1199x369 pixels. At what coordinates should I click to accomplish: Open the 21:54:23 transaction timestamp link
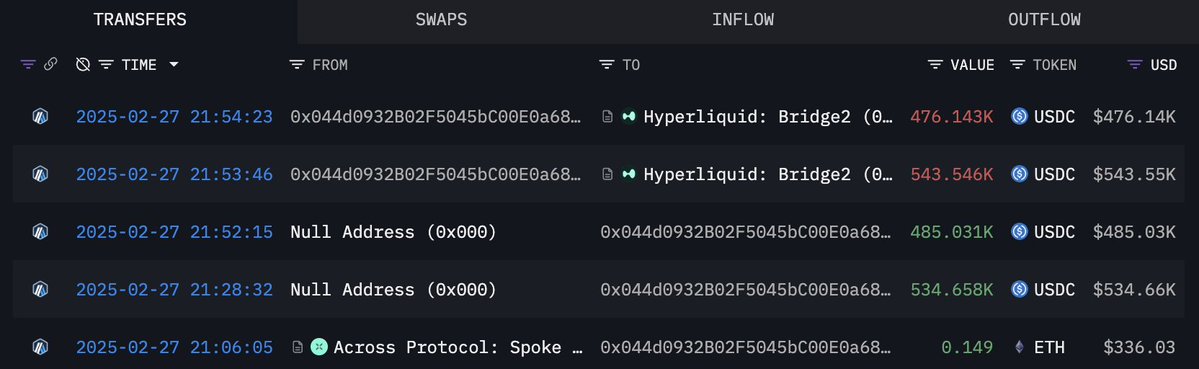tap(174, 117)
